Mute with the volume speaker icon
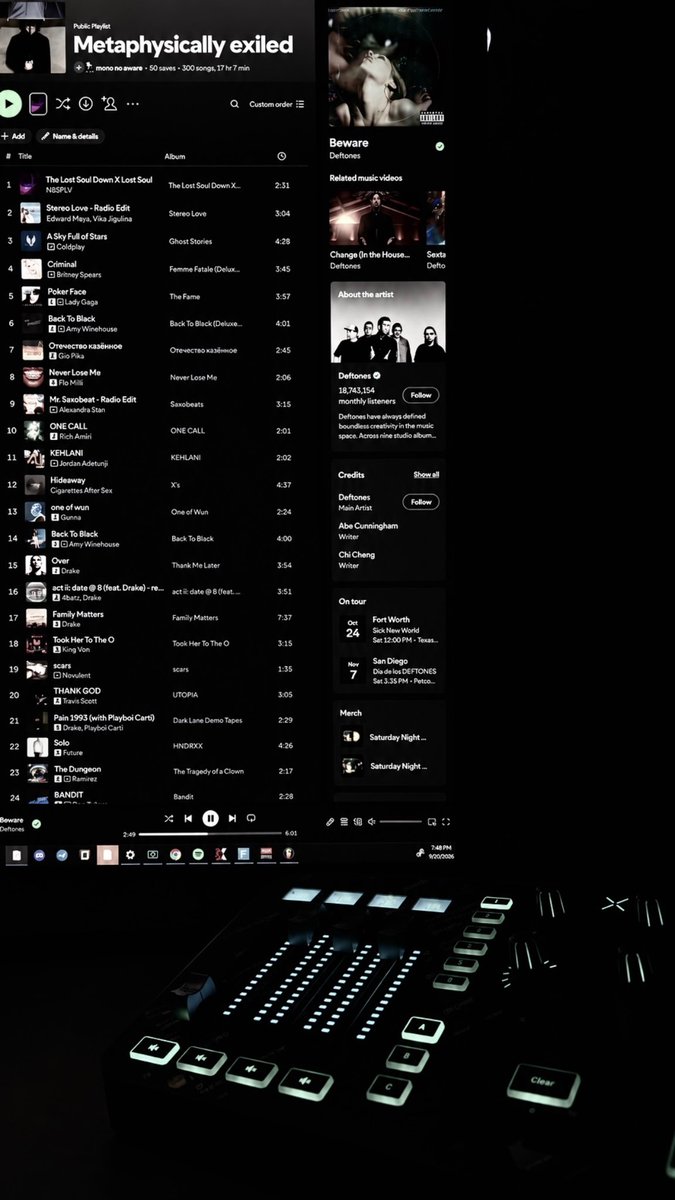The image size is (675, 1200). click(x=371, y=822)
